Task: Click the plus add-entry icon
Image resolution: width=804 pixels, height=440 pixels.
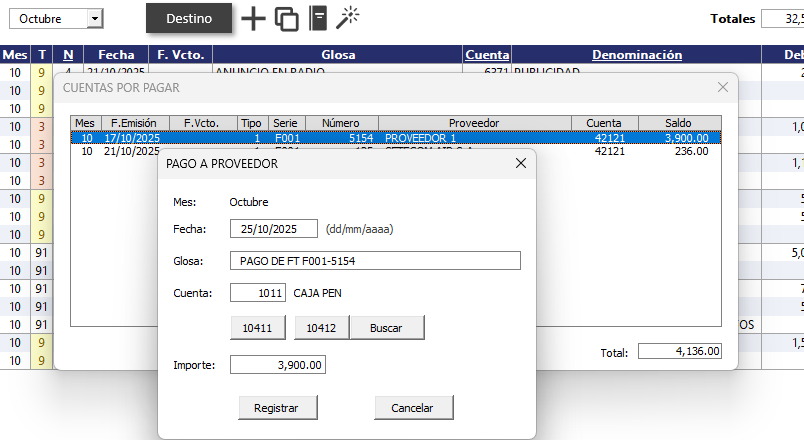Action: click(x=253, y=19)
